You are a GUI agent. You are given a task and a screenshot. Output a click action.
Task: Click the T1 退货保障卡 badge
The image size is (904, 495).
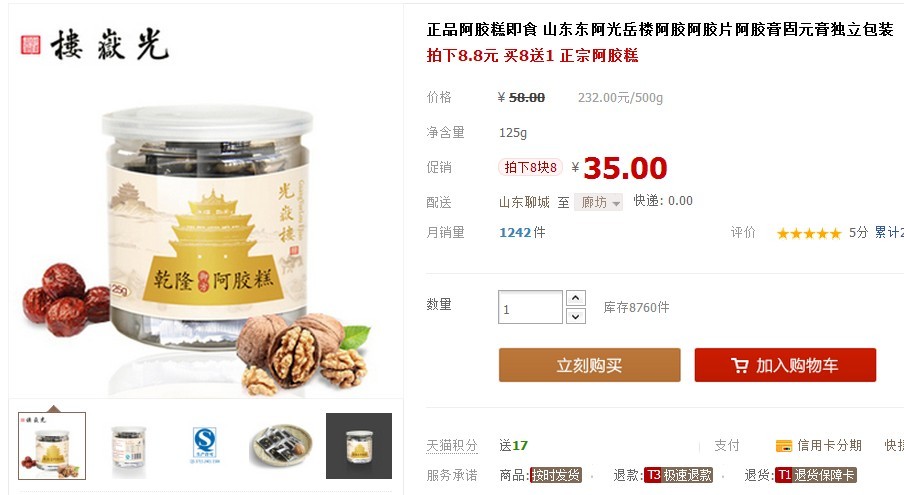pos(816,475)
